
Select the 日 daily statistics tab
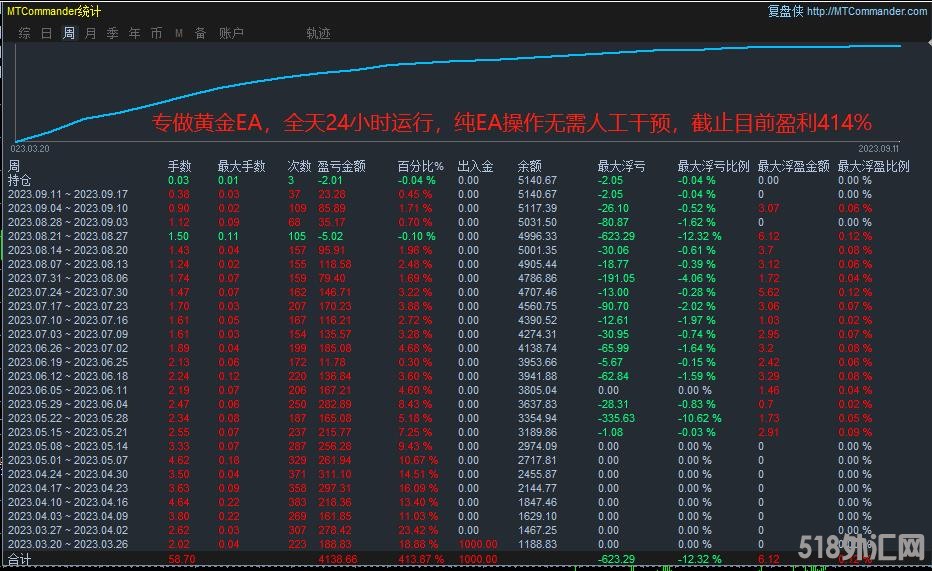click(46, 33)
